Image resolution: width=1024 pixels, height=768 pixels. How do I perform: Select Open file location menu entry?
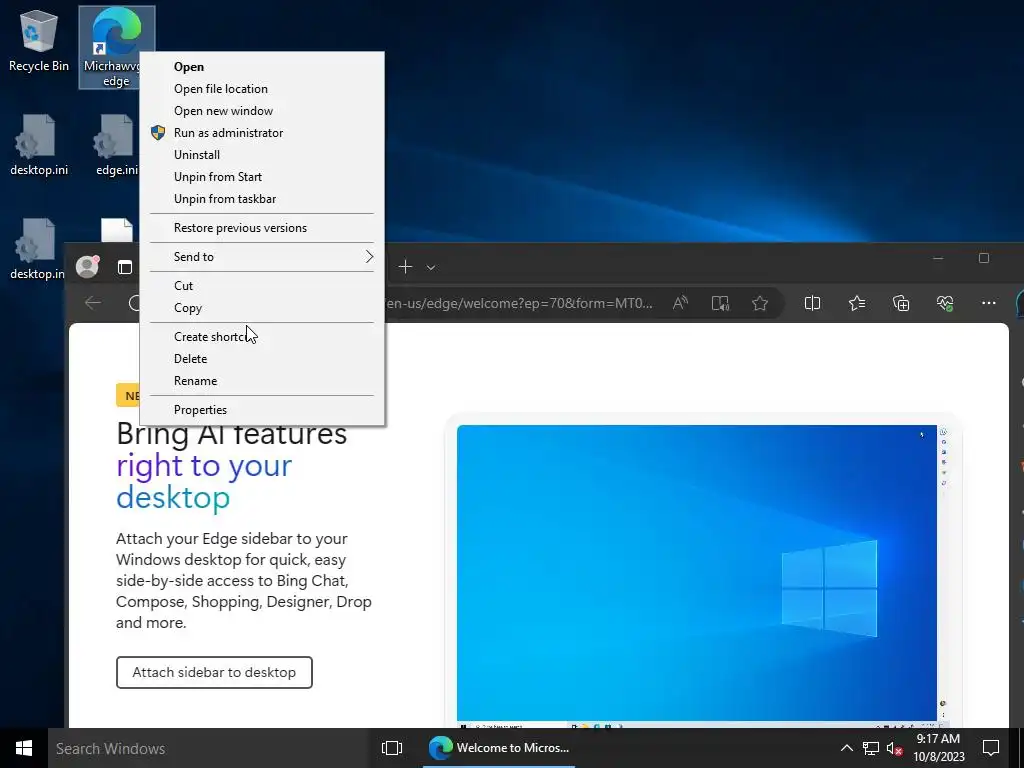[x=262, y=89]
